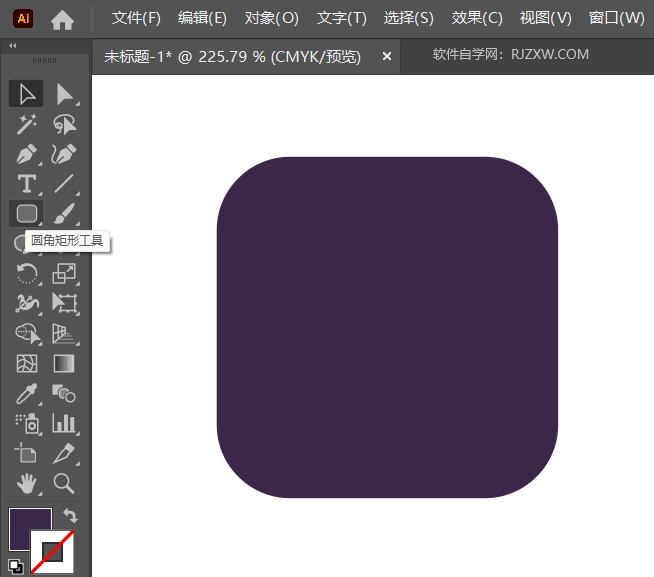
Task: Reset to default fill and stroke
Action: (15, 567)
